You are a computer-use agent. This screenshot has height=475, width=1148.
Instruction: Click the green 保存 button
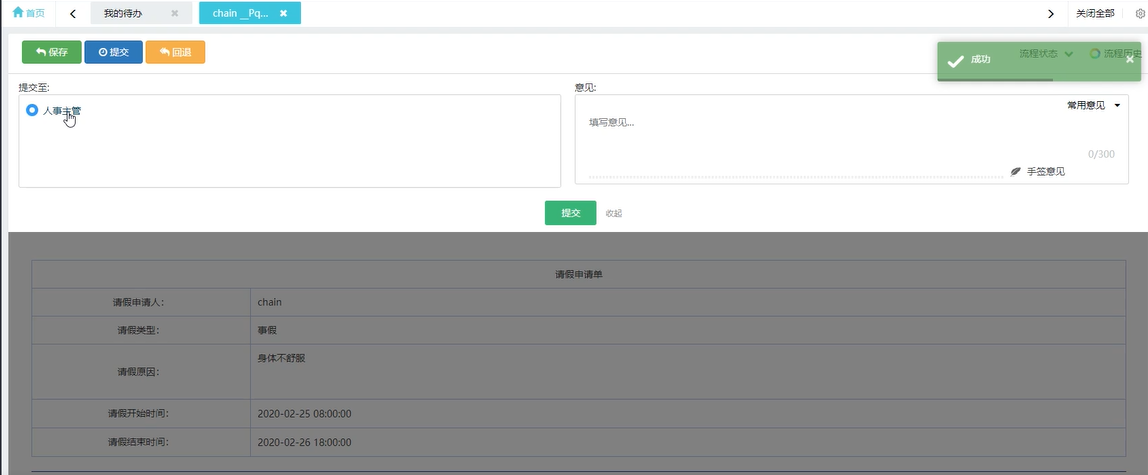tap(52, 52)
